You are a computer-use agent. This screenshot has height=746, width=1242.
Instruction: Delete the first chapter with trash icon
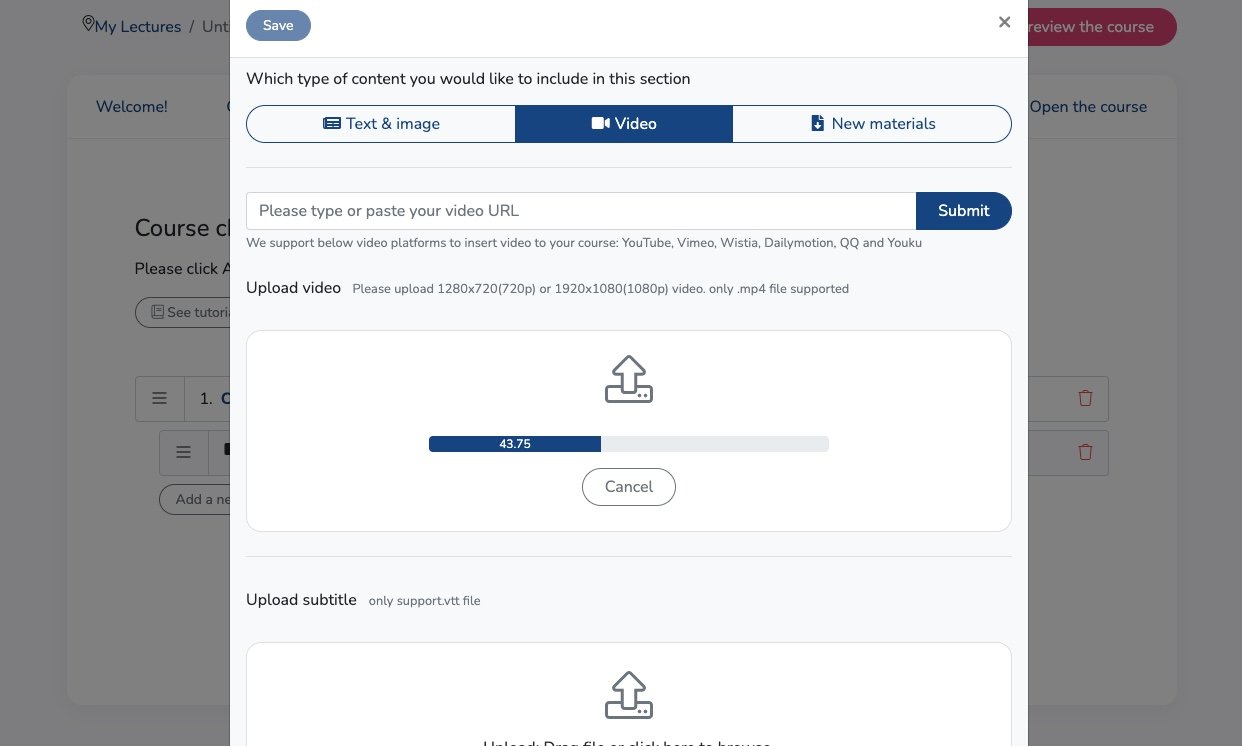point(1085,398)
